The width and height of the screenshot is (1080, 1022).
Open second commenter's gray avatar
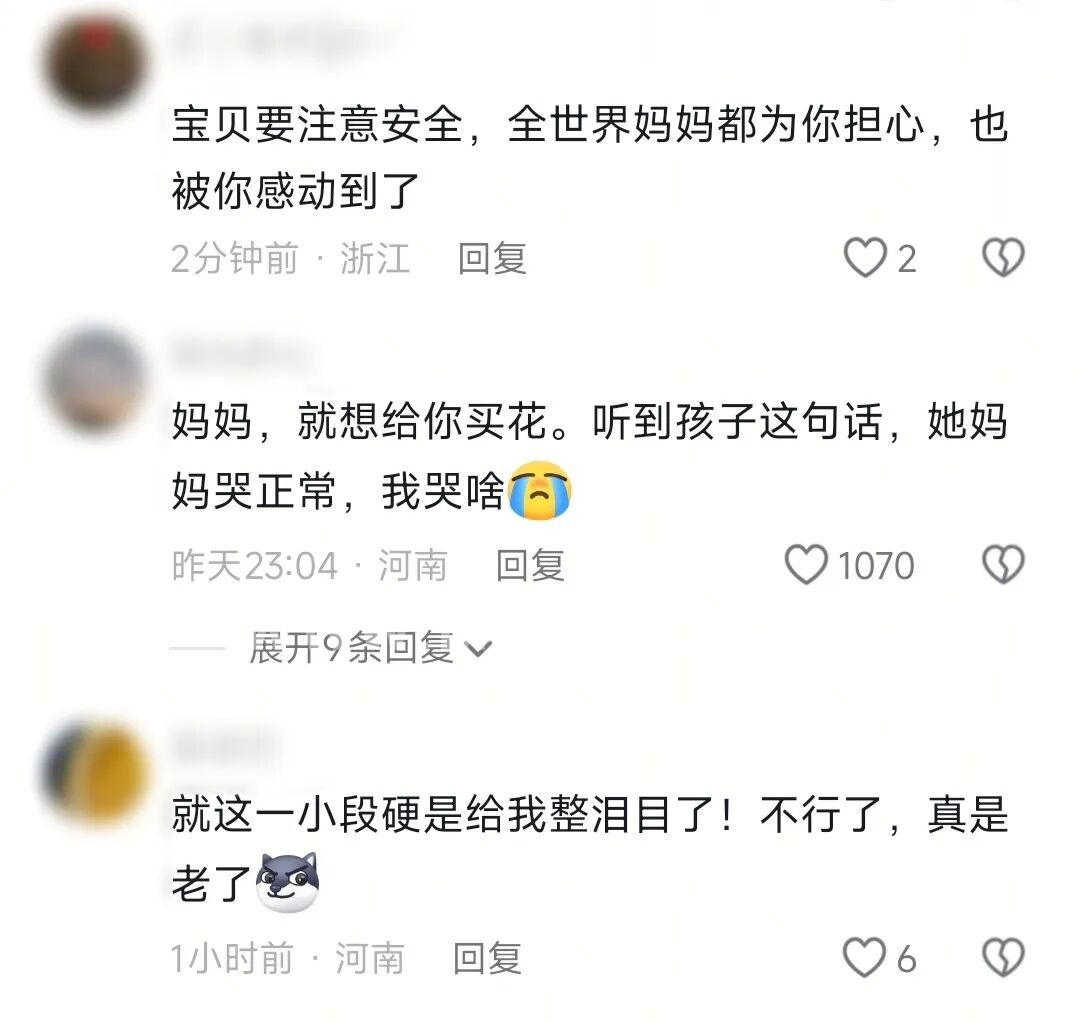[95, 381]
